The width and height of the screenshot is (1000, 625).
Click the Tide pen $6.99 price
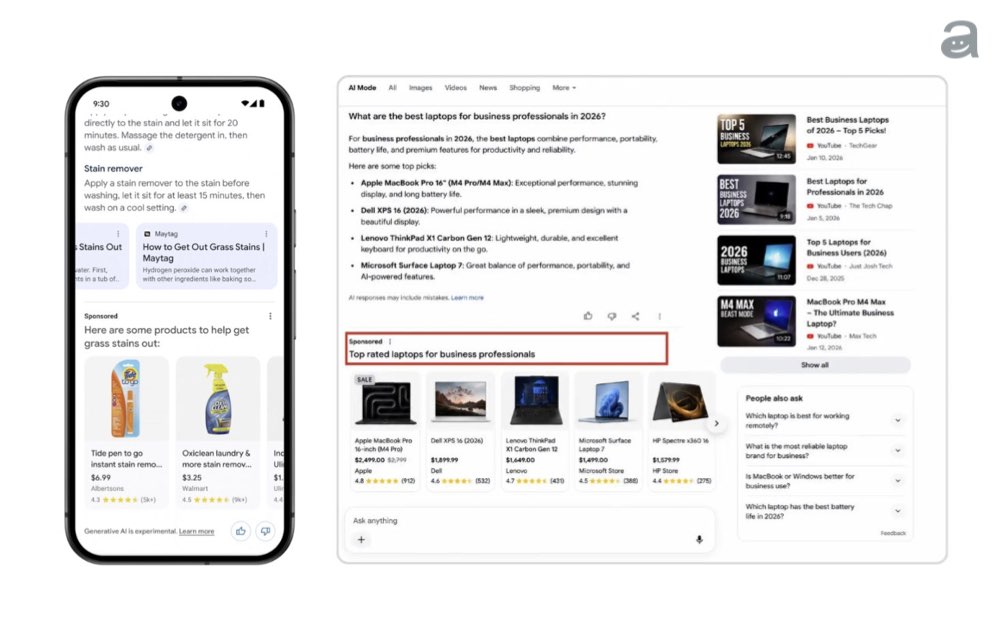click(101, 477)
